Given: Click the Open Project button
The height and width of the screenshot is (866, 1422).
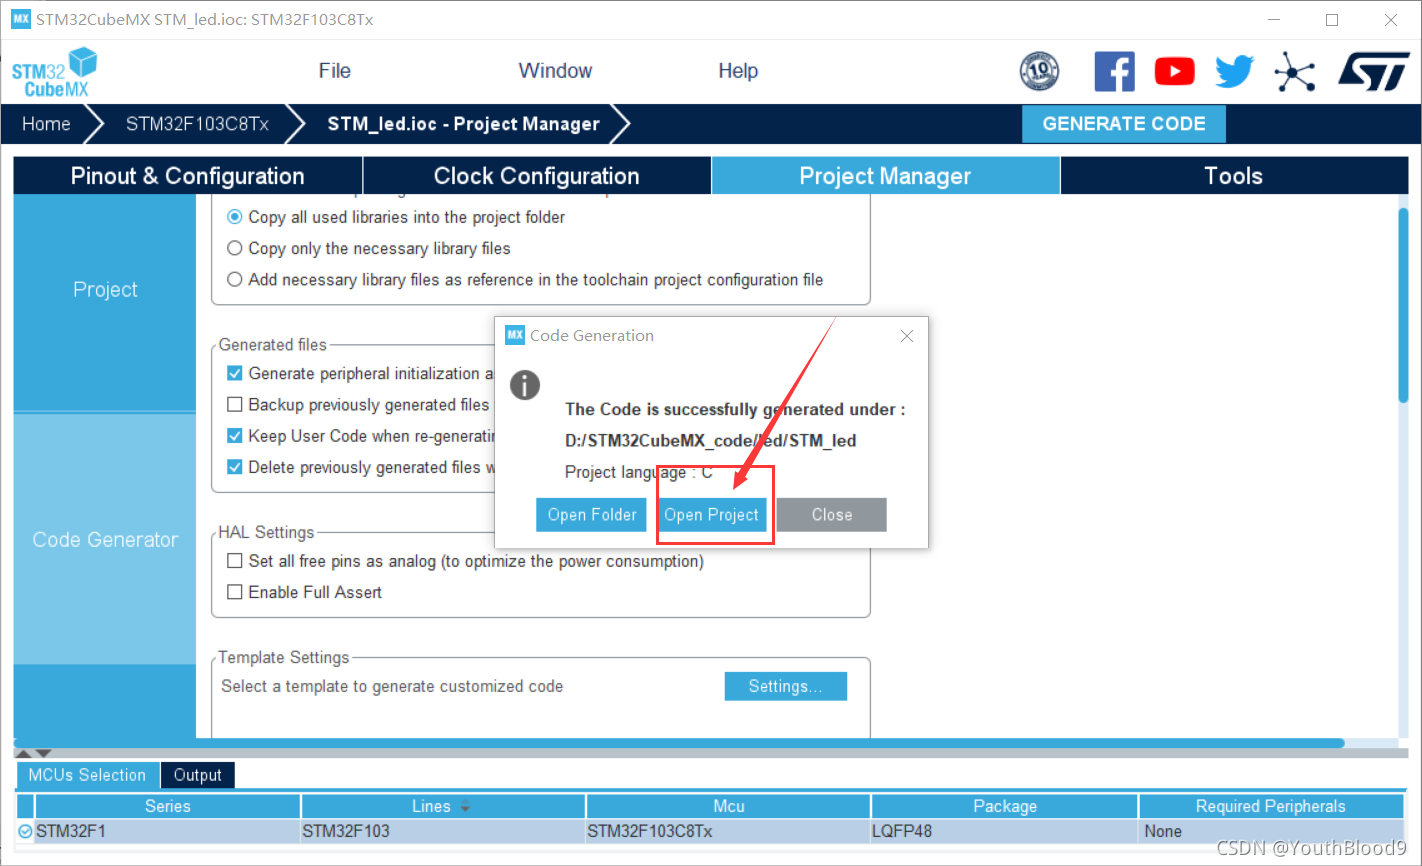Looking at the screenshot, I should click(x=712, y=515).
